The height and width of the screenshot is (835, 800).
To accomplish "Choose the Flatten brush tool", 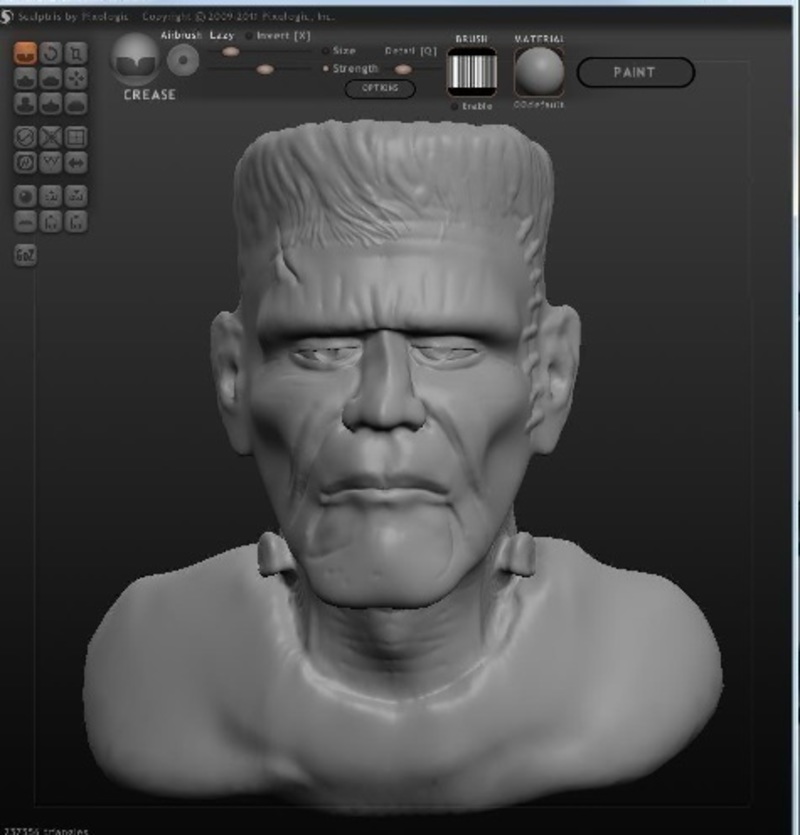I will click(x=51, y=79).
